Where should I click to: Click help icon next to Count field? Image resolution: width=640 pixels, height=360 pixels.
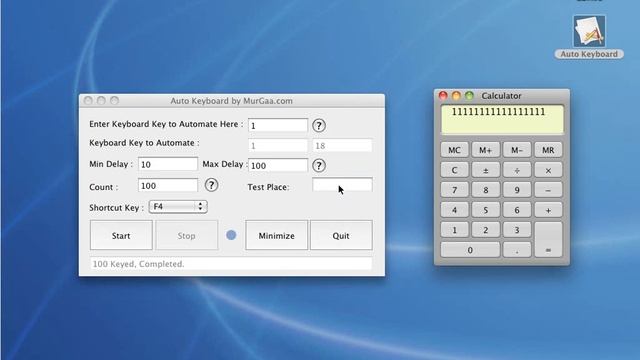211,185
